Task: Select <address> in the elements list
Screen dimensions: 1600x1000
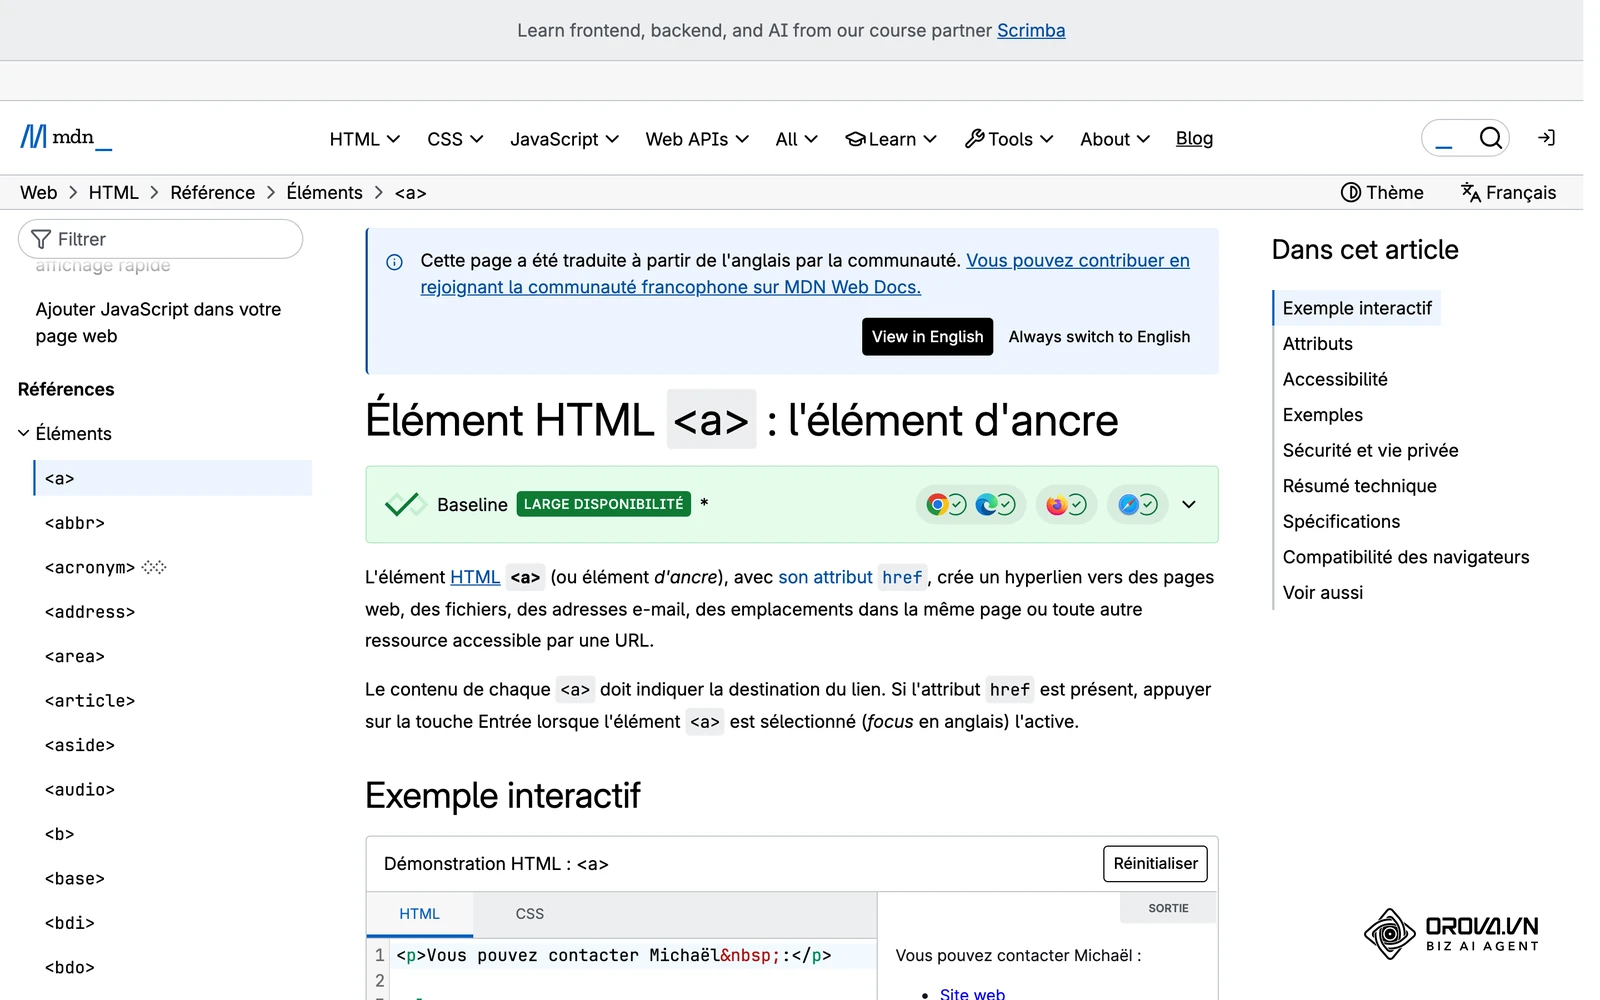Action: pos(90,612)
